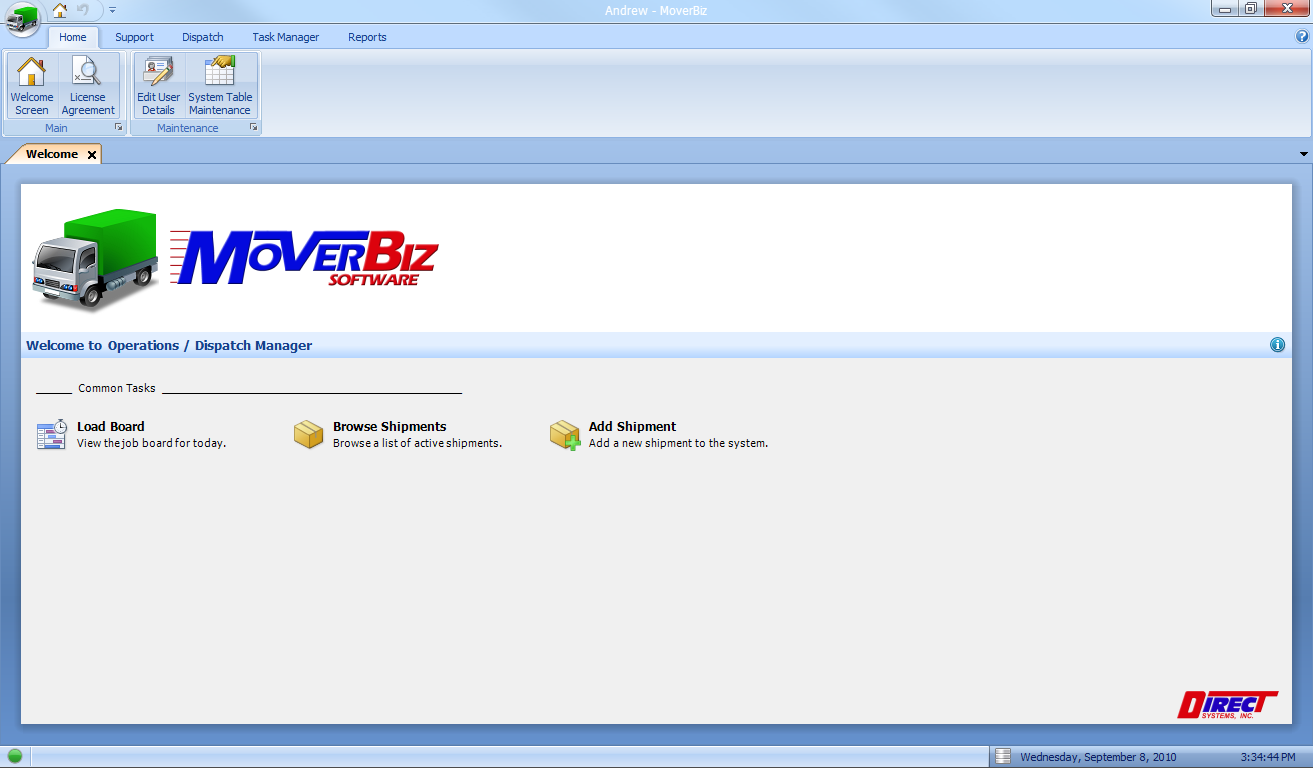Click the home icon in quick access toolbar
Viewport: 1313px width, 768px height.
[60, 10]
